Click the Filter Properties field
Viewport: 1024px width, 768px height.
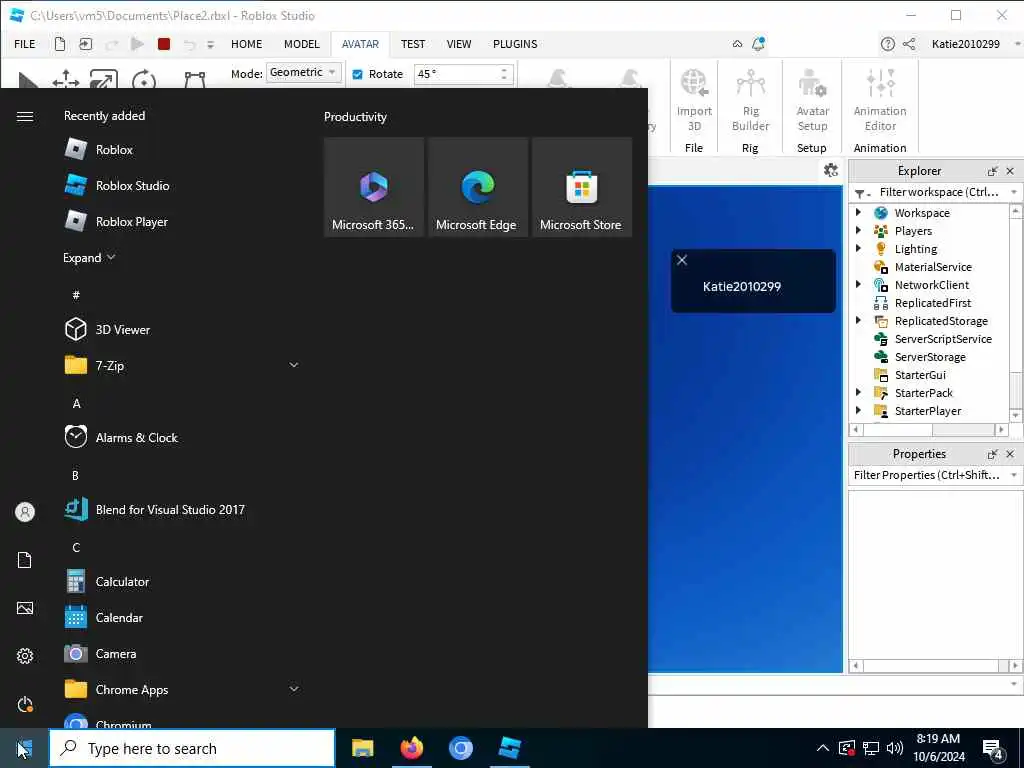coord(927,475)
